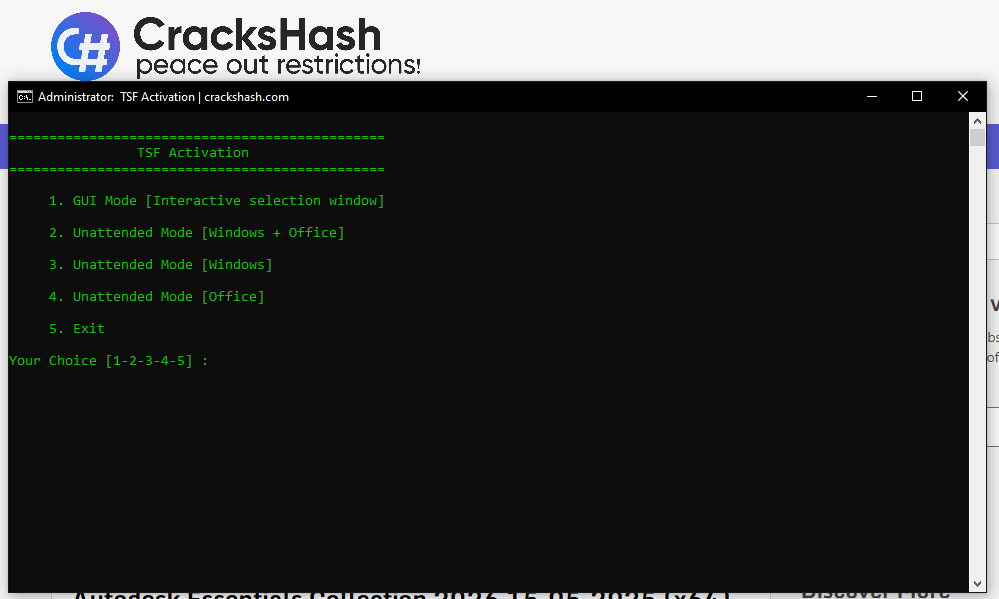Click option '1. GUI Mode [Interactive selection window]'

click(x=217, y=201)
